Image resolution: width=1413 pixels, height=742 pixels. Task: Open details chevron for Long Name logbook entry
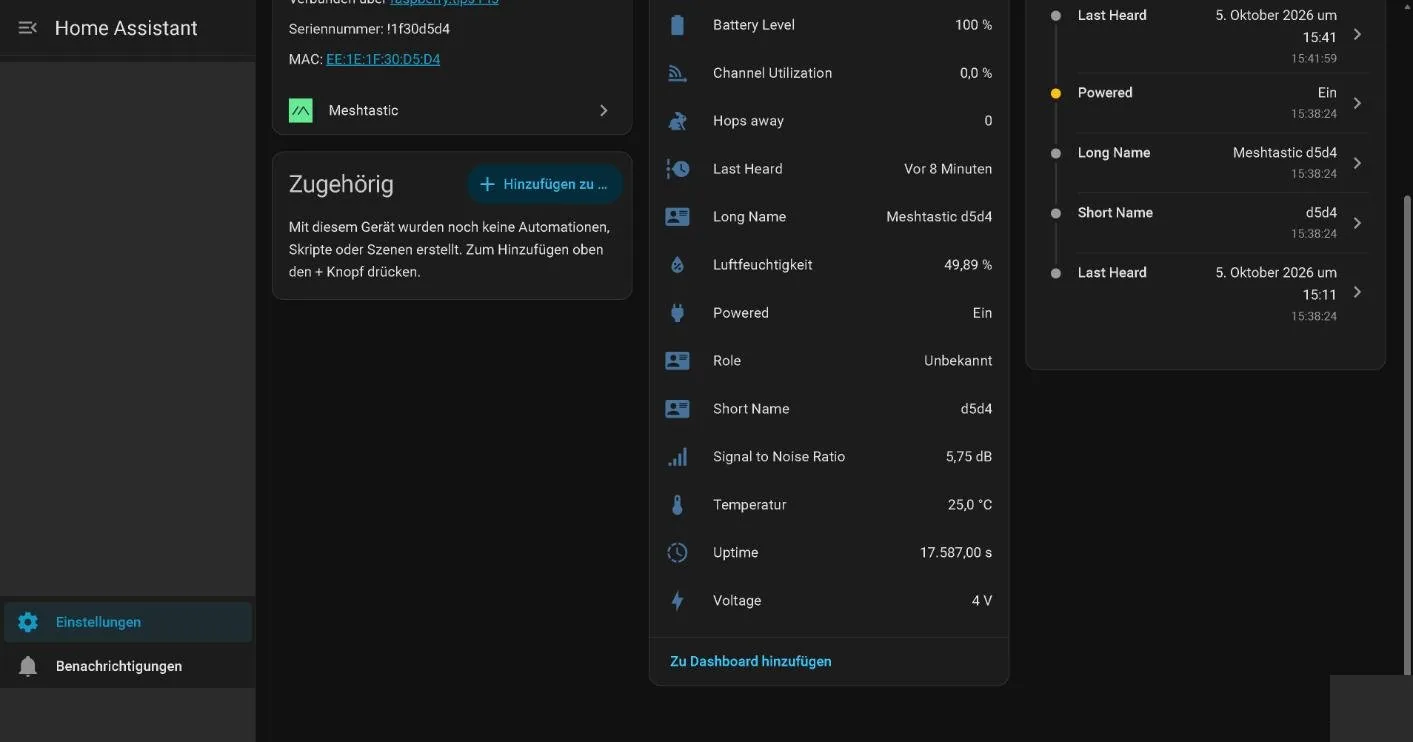1357,163
